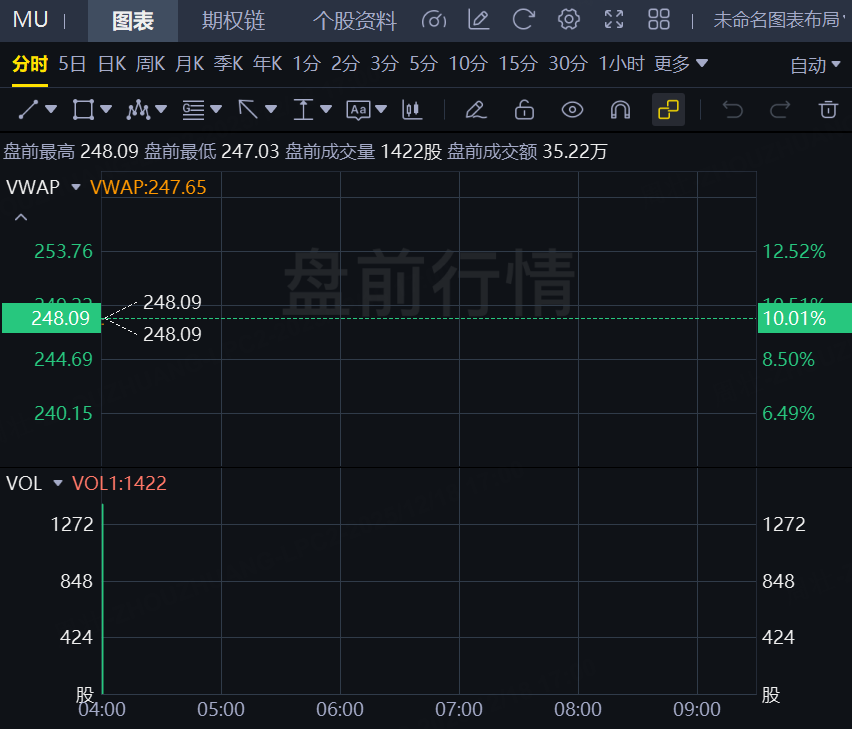Toggle drawing visibility with the eye icon
Screen dimensions: 852x729
pos(572,110)
